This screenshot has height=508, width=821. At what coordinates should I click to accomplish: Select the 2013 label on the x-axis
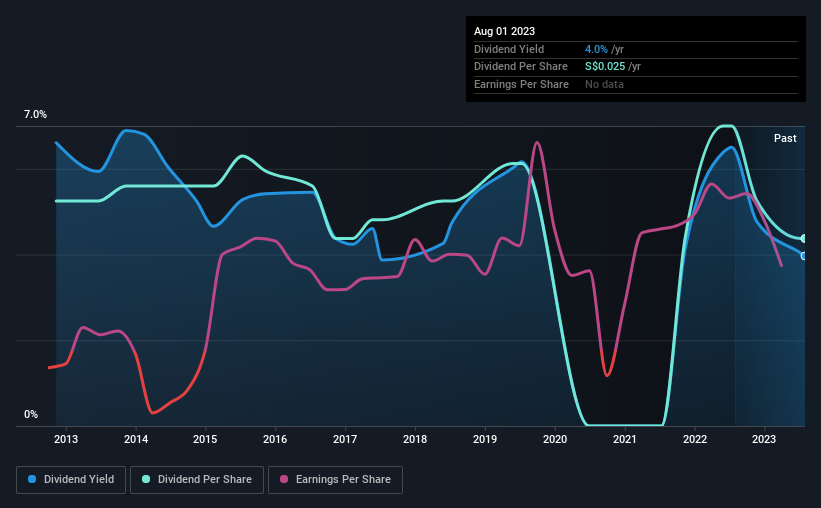tap(66, 439)
